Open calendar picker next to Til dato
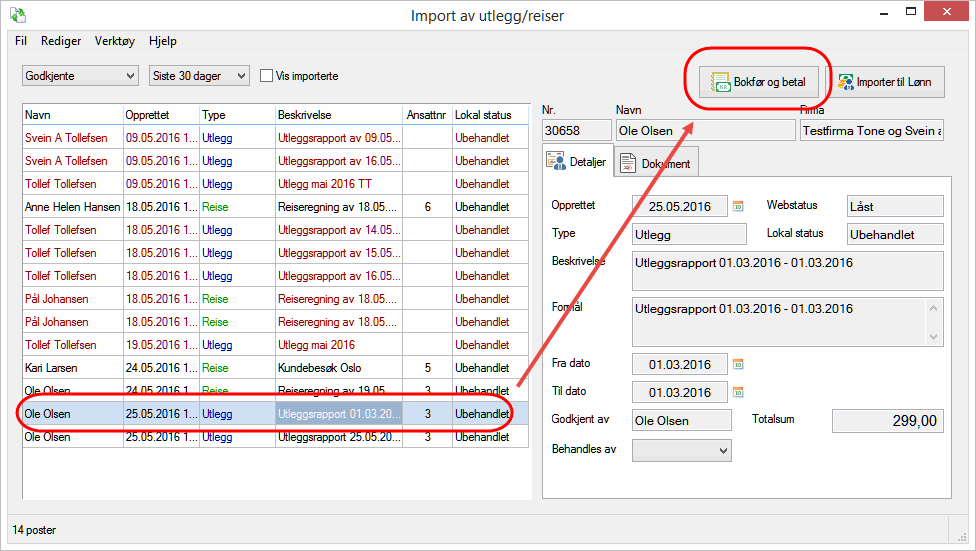 [x=739, y=392]
